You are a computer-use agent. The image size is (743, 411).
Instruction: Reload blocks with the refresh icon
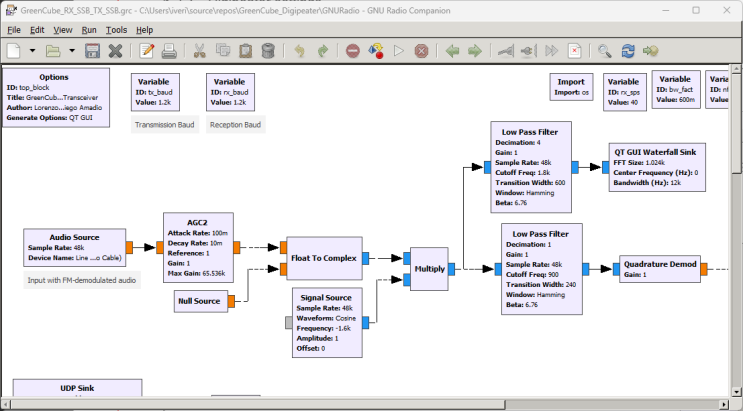pos(628,51)
